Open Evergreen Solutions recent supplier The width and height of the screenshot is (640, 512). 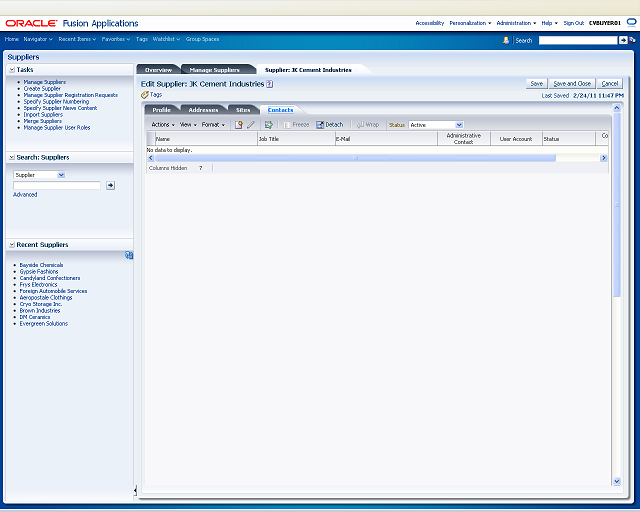tap(44, 324)
